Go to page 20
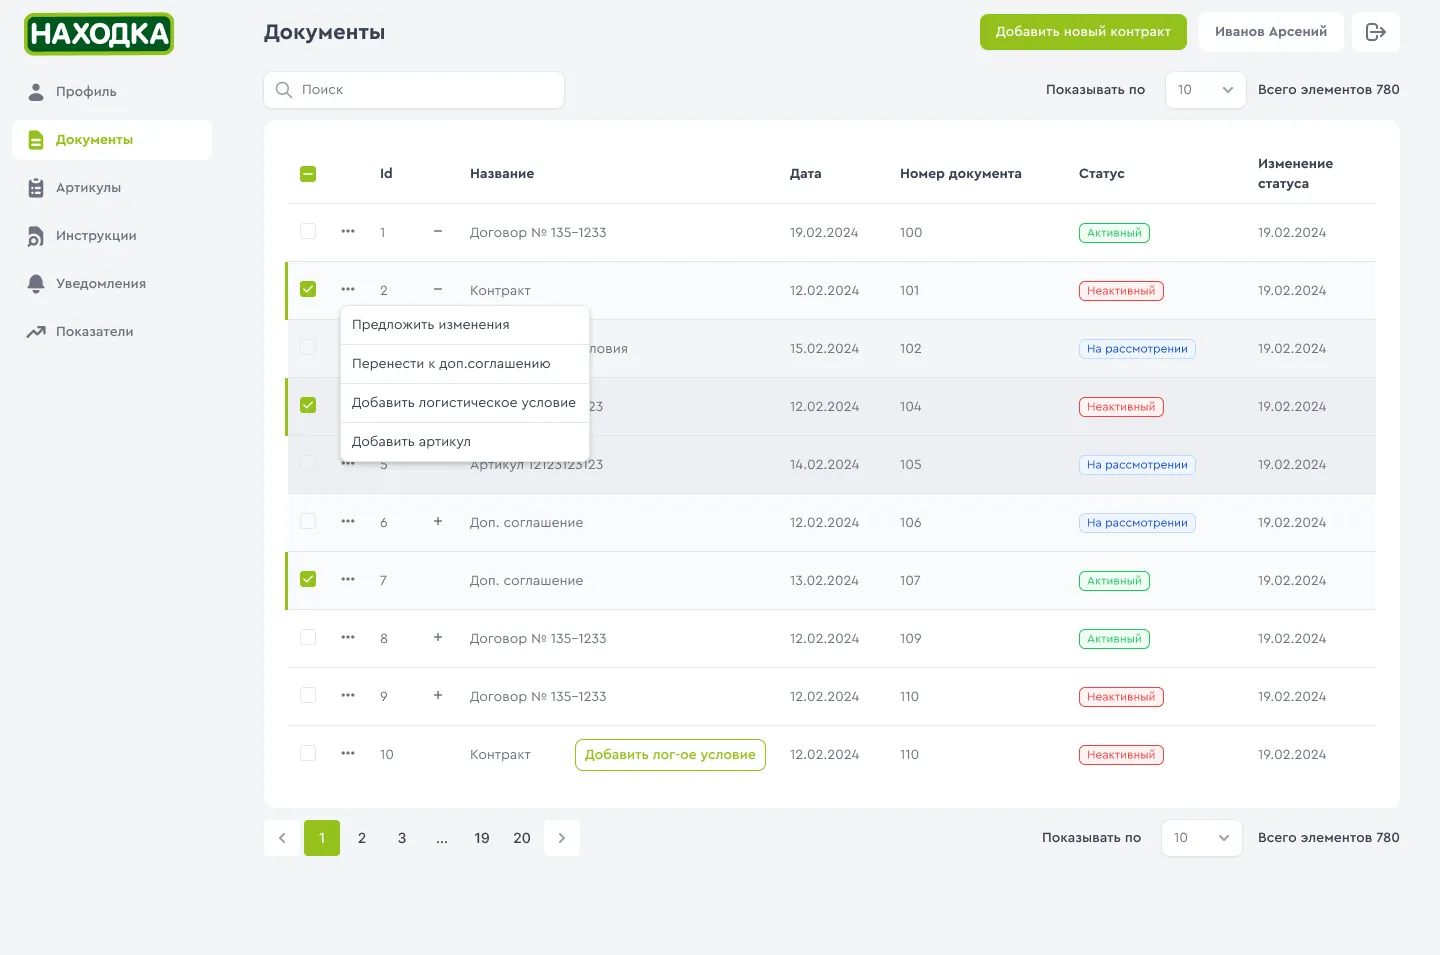This screenshot has width=1440, height=955. point(522,838)
